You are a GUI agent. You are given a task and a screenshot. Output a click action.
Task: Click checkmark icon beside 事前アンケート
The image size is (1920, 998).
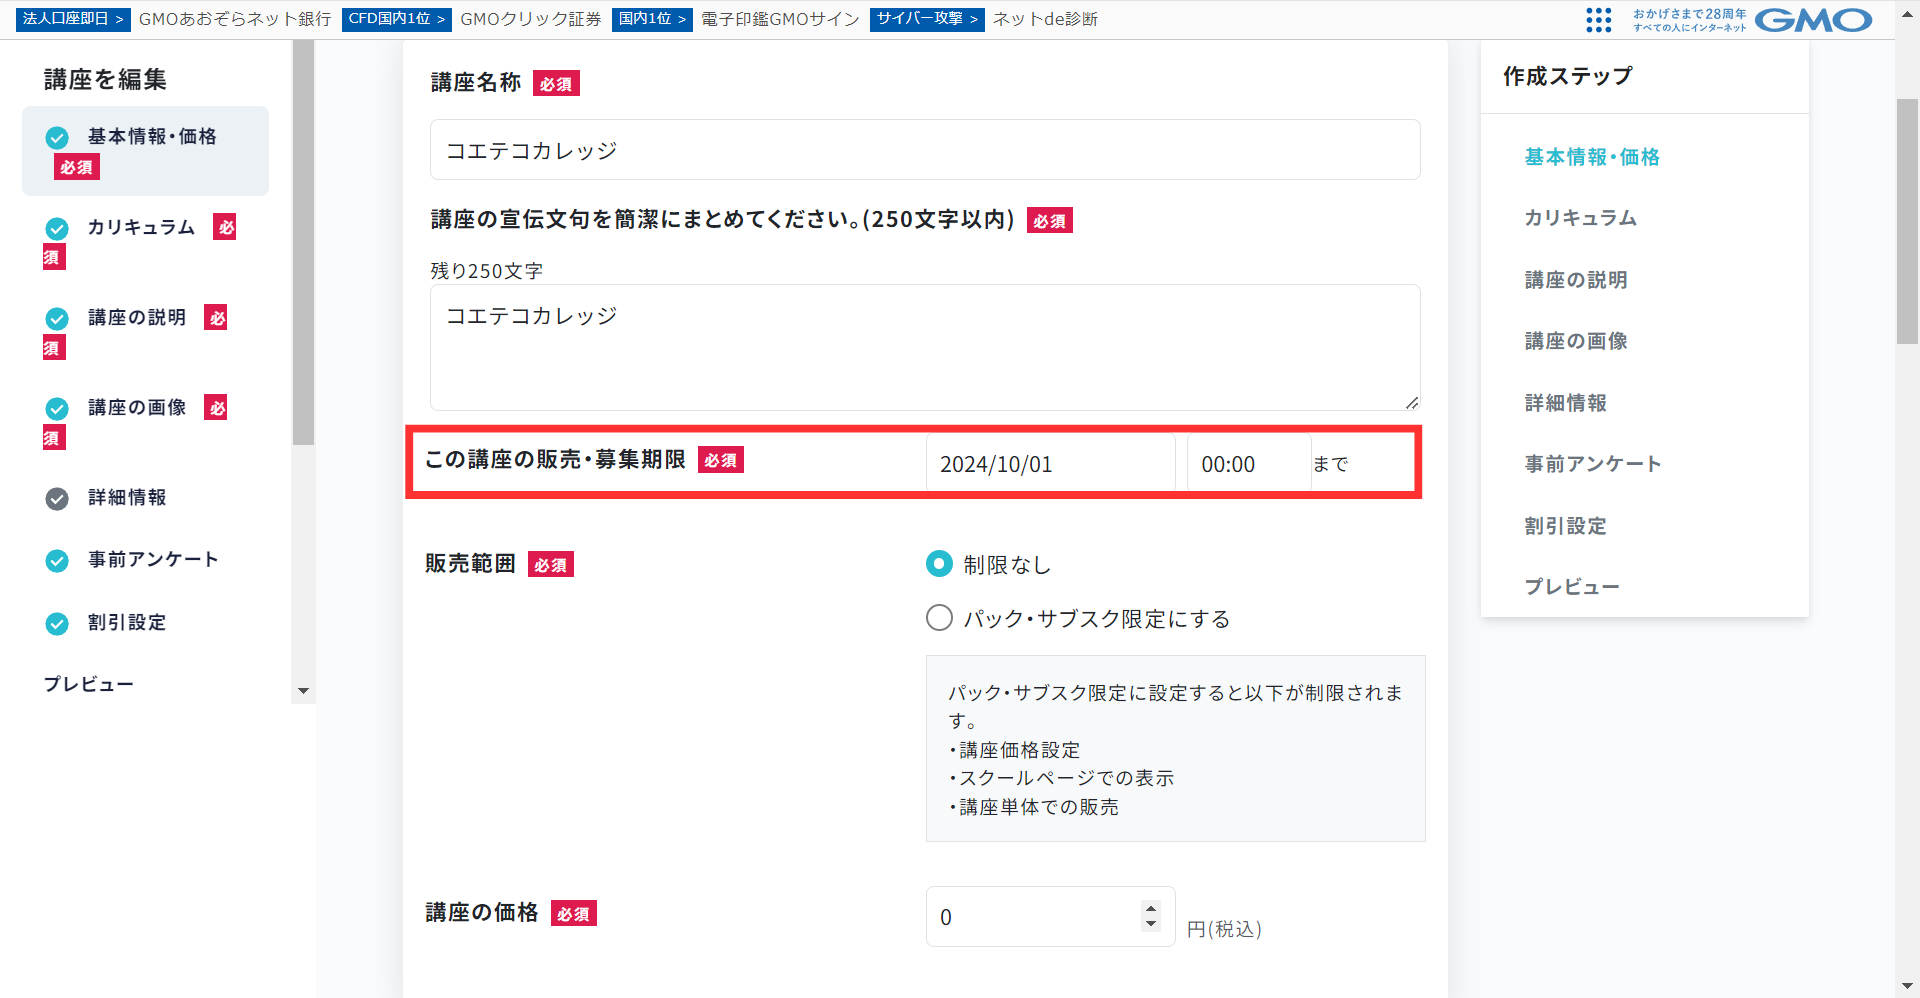point(57,561)
